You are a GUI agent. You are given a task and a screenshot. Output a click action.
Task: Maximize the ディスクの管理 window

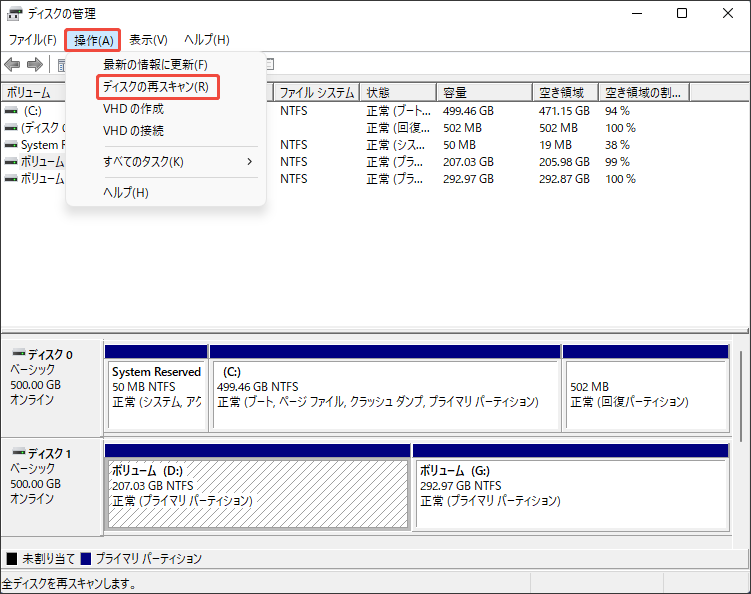coord(682,13)
